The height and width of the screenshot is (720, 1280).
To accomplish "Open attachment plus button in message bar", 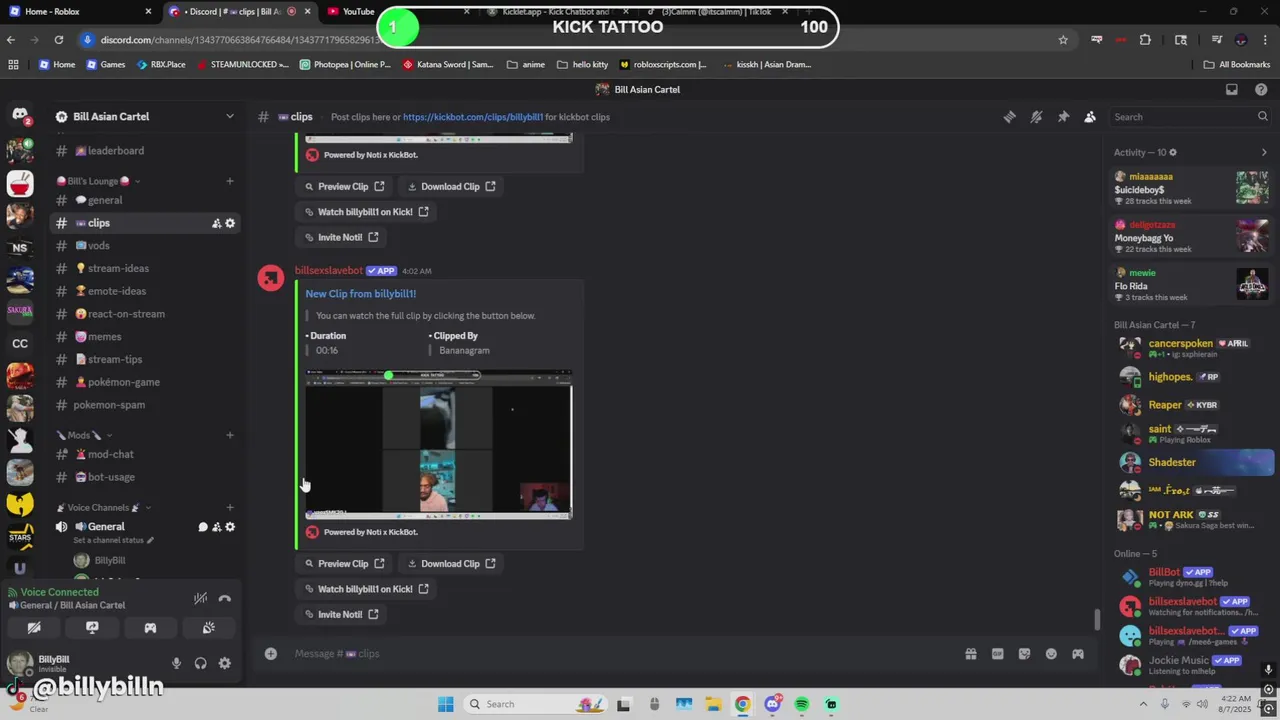I will tap(270, 654).
